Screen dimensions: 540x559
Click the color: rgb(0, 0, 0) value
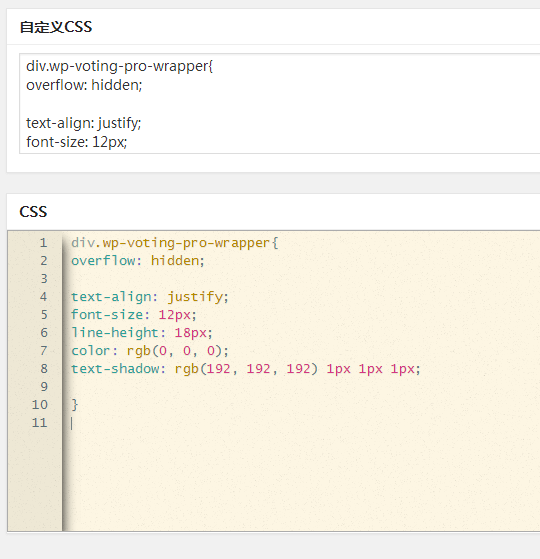(x=174, y=351)
